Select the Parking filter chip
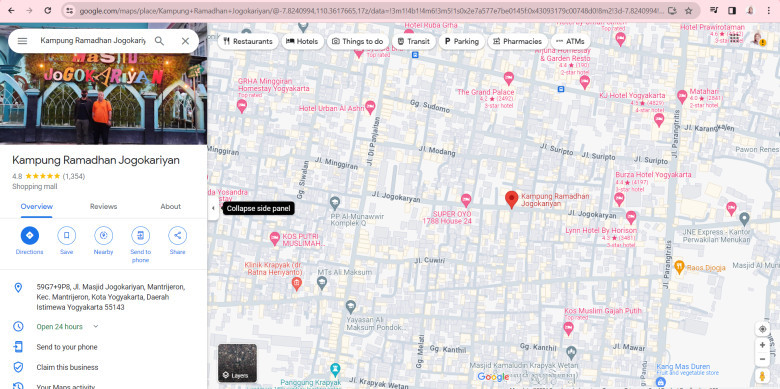The width and height of the screenshot is (780, 389). (x=462, y=41)
